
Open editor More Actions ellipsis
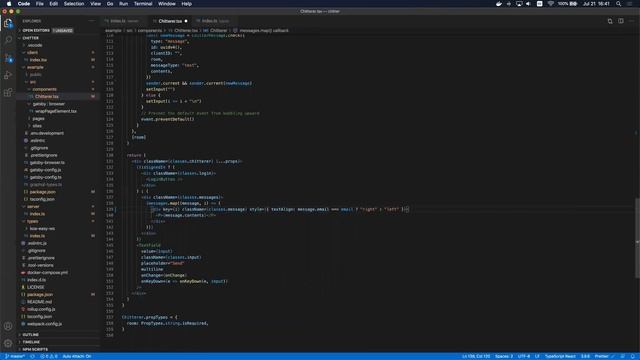point(631,21)
